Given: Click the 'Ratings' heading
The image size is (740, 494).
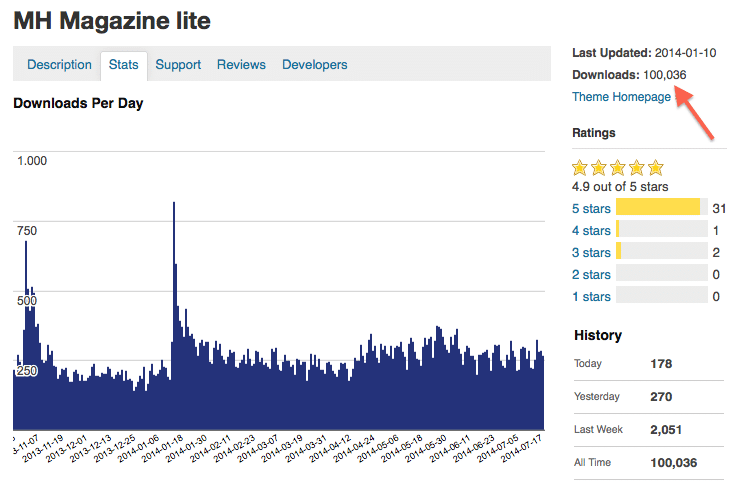Looking at the screenshot, I should (594, 133).
